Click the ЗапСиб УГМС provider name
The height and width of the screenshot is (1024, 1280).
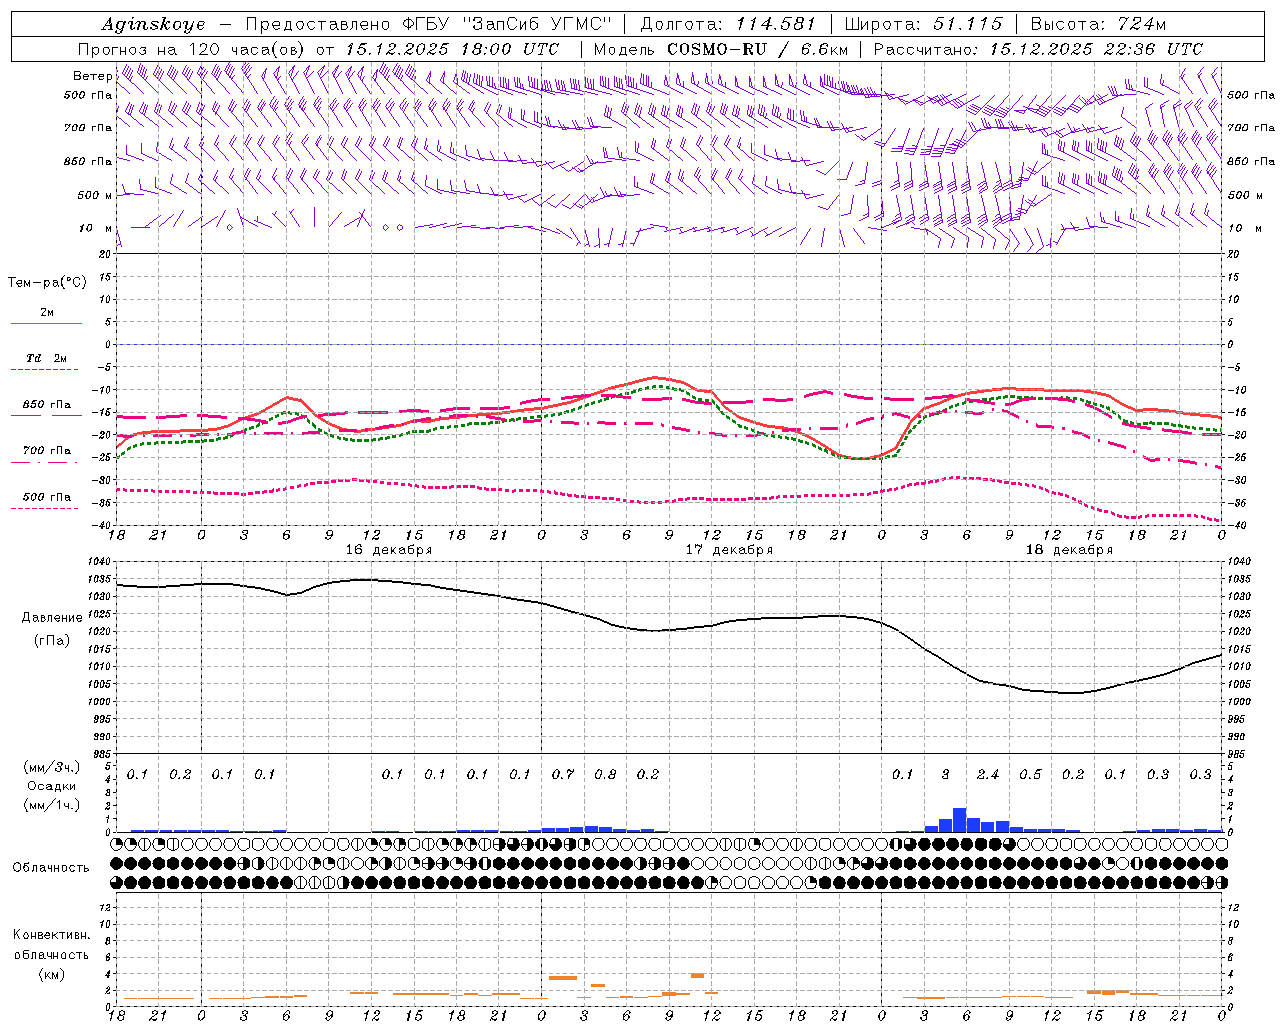tap(537, 24)
